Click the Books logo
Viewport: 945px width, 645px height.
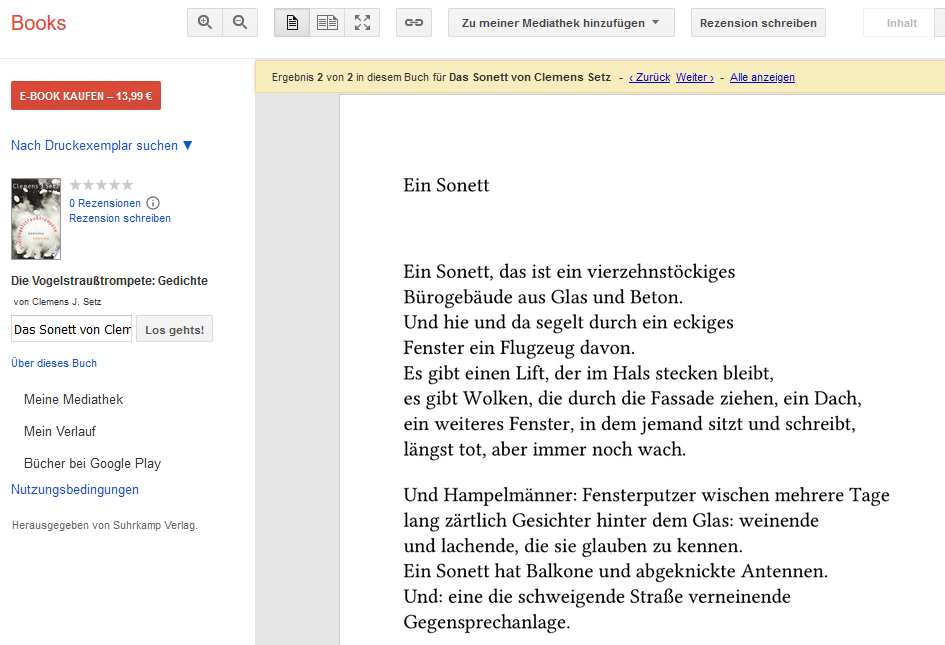pyautogui.click(x=39, y=23)
